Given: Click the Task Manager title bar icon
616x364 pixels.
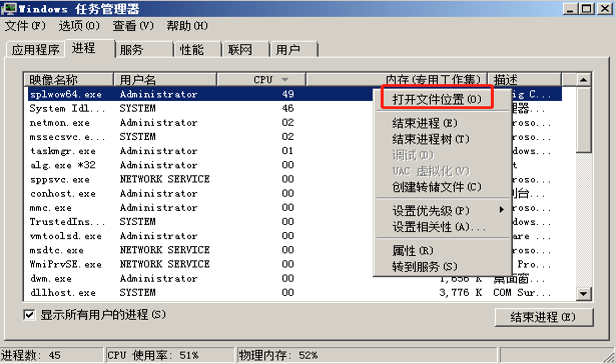Looking at the screenshot, I should (x=9, y=8).
